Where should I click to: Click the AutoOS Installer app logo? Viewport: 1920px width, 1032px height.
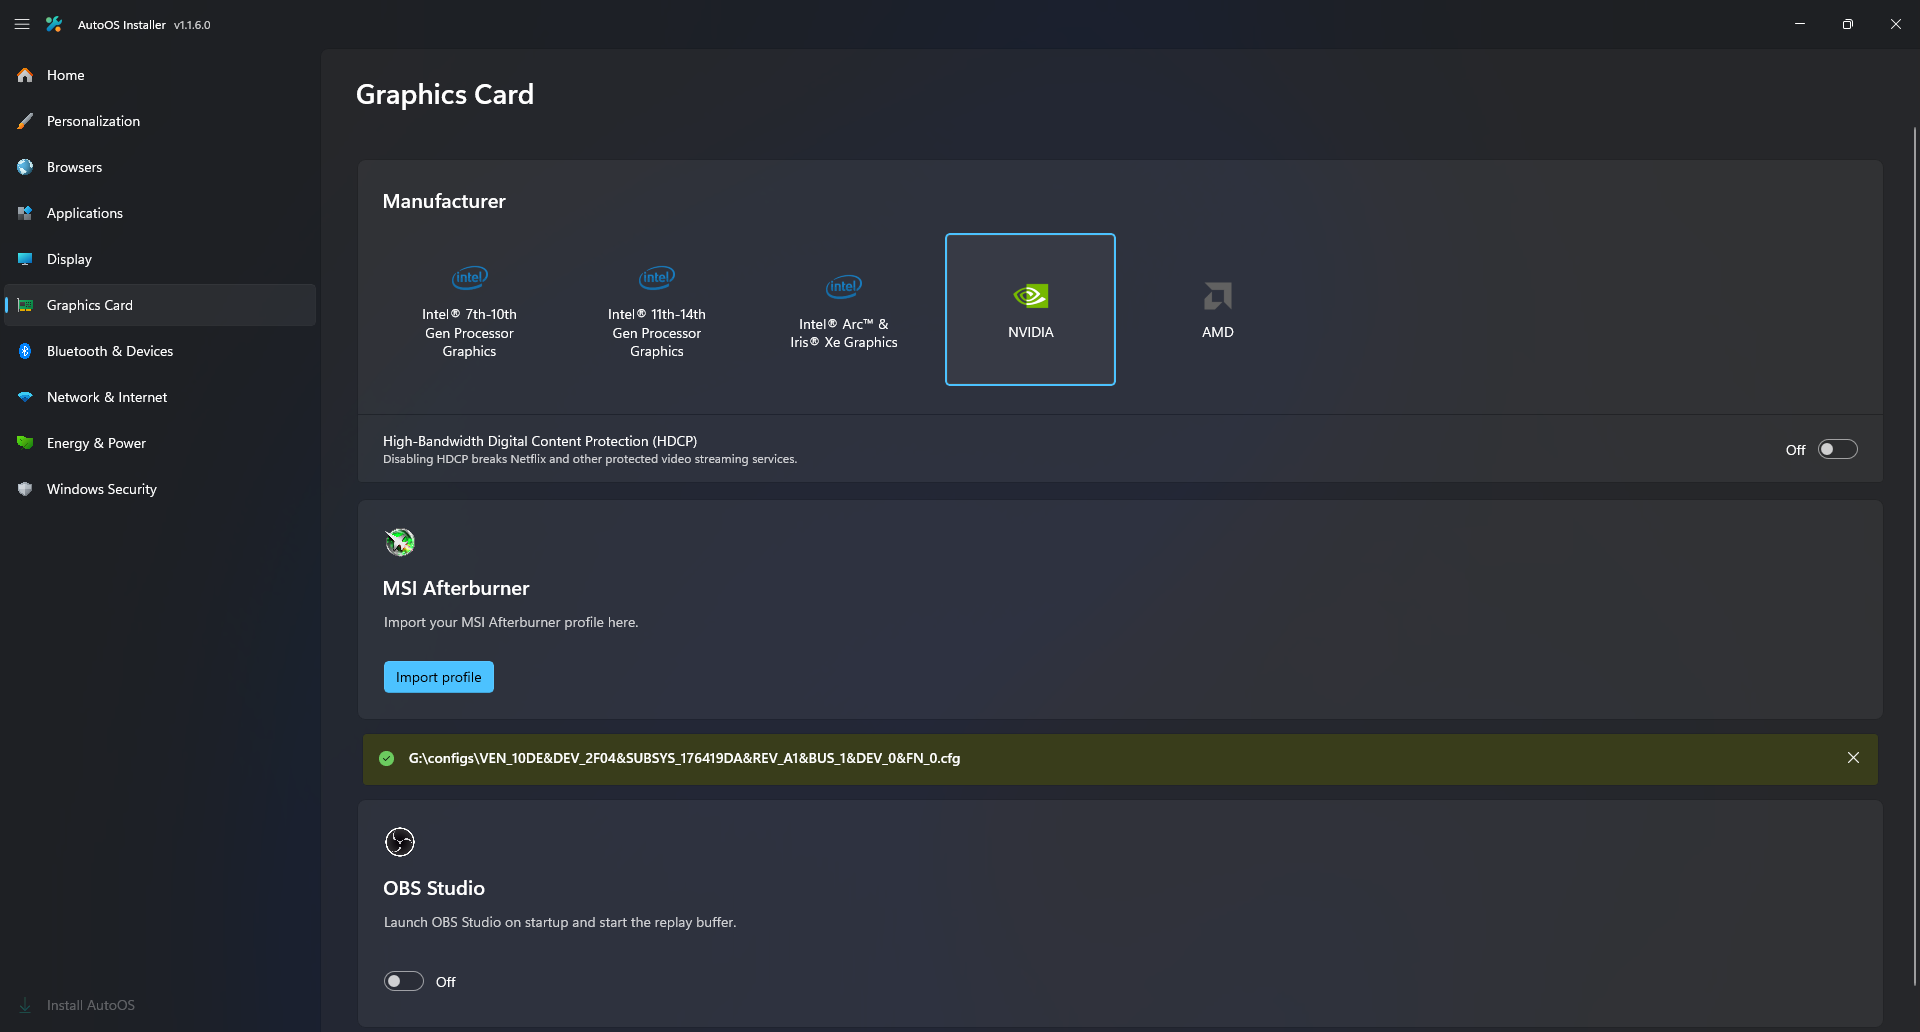[54, 24]
